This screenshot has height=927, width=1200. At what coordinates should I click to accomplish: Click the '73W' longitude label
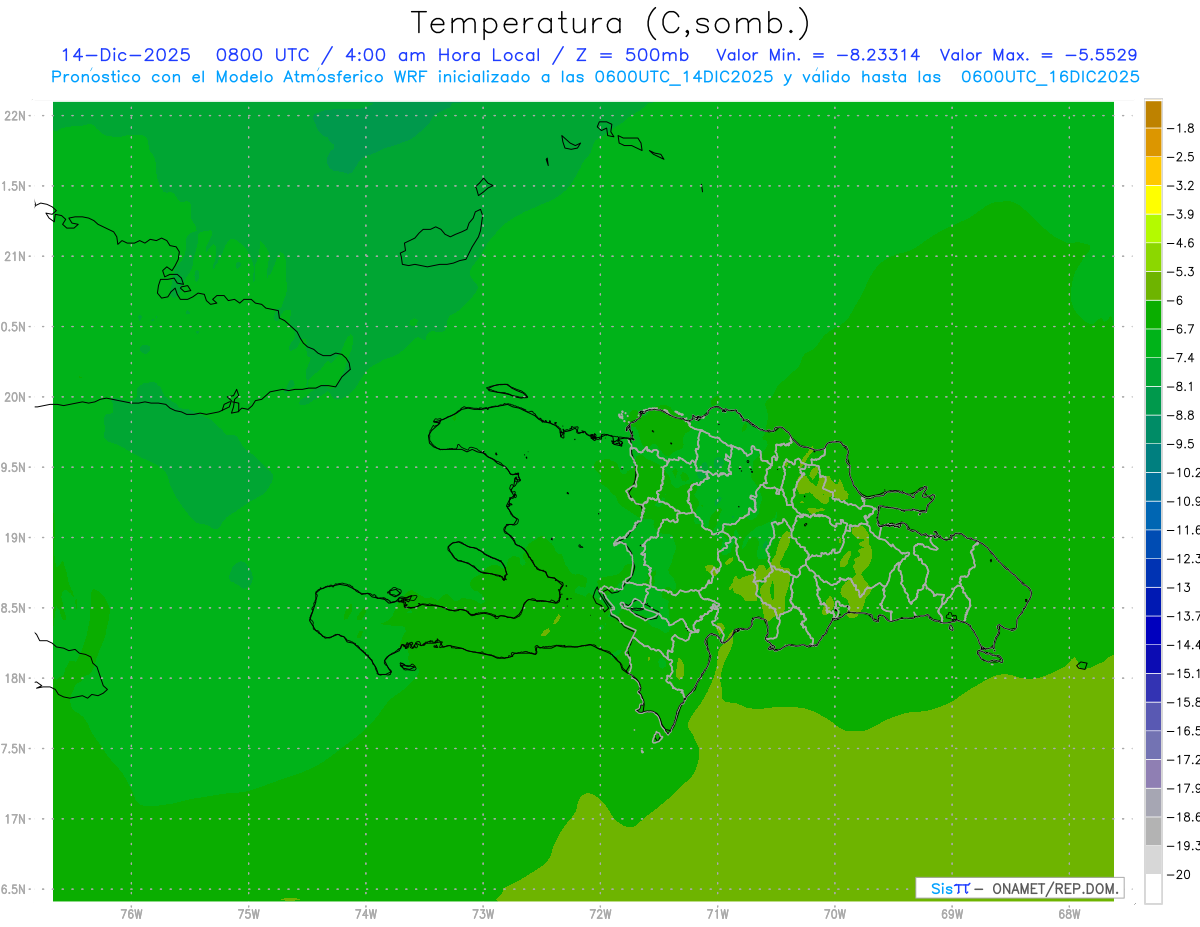click(483, 913)
